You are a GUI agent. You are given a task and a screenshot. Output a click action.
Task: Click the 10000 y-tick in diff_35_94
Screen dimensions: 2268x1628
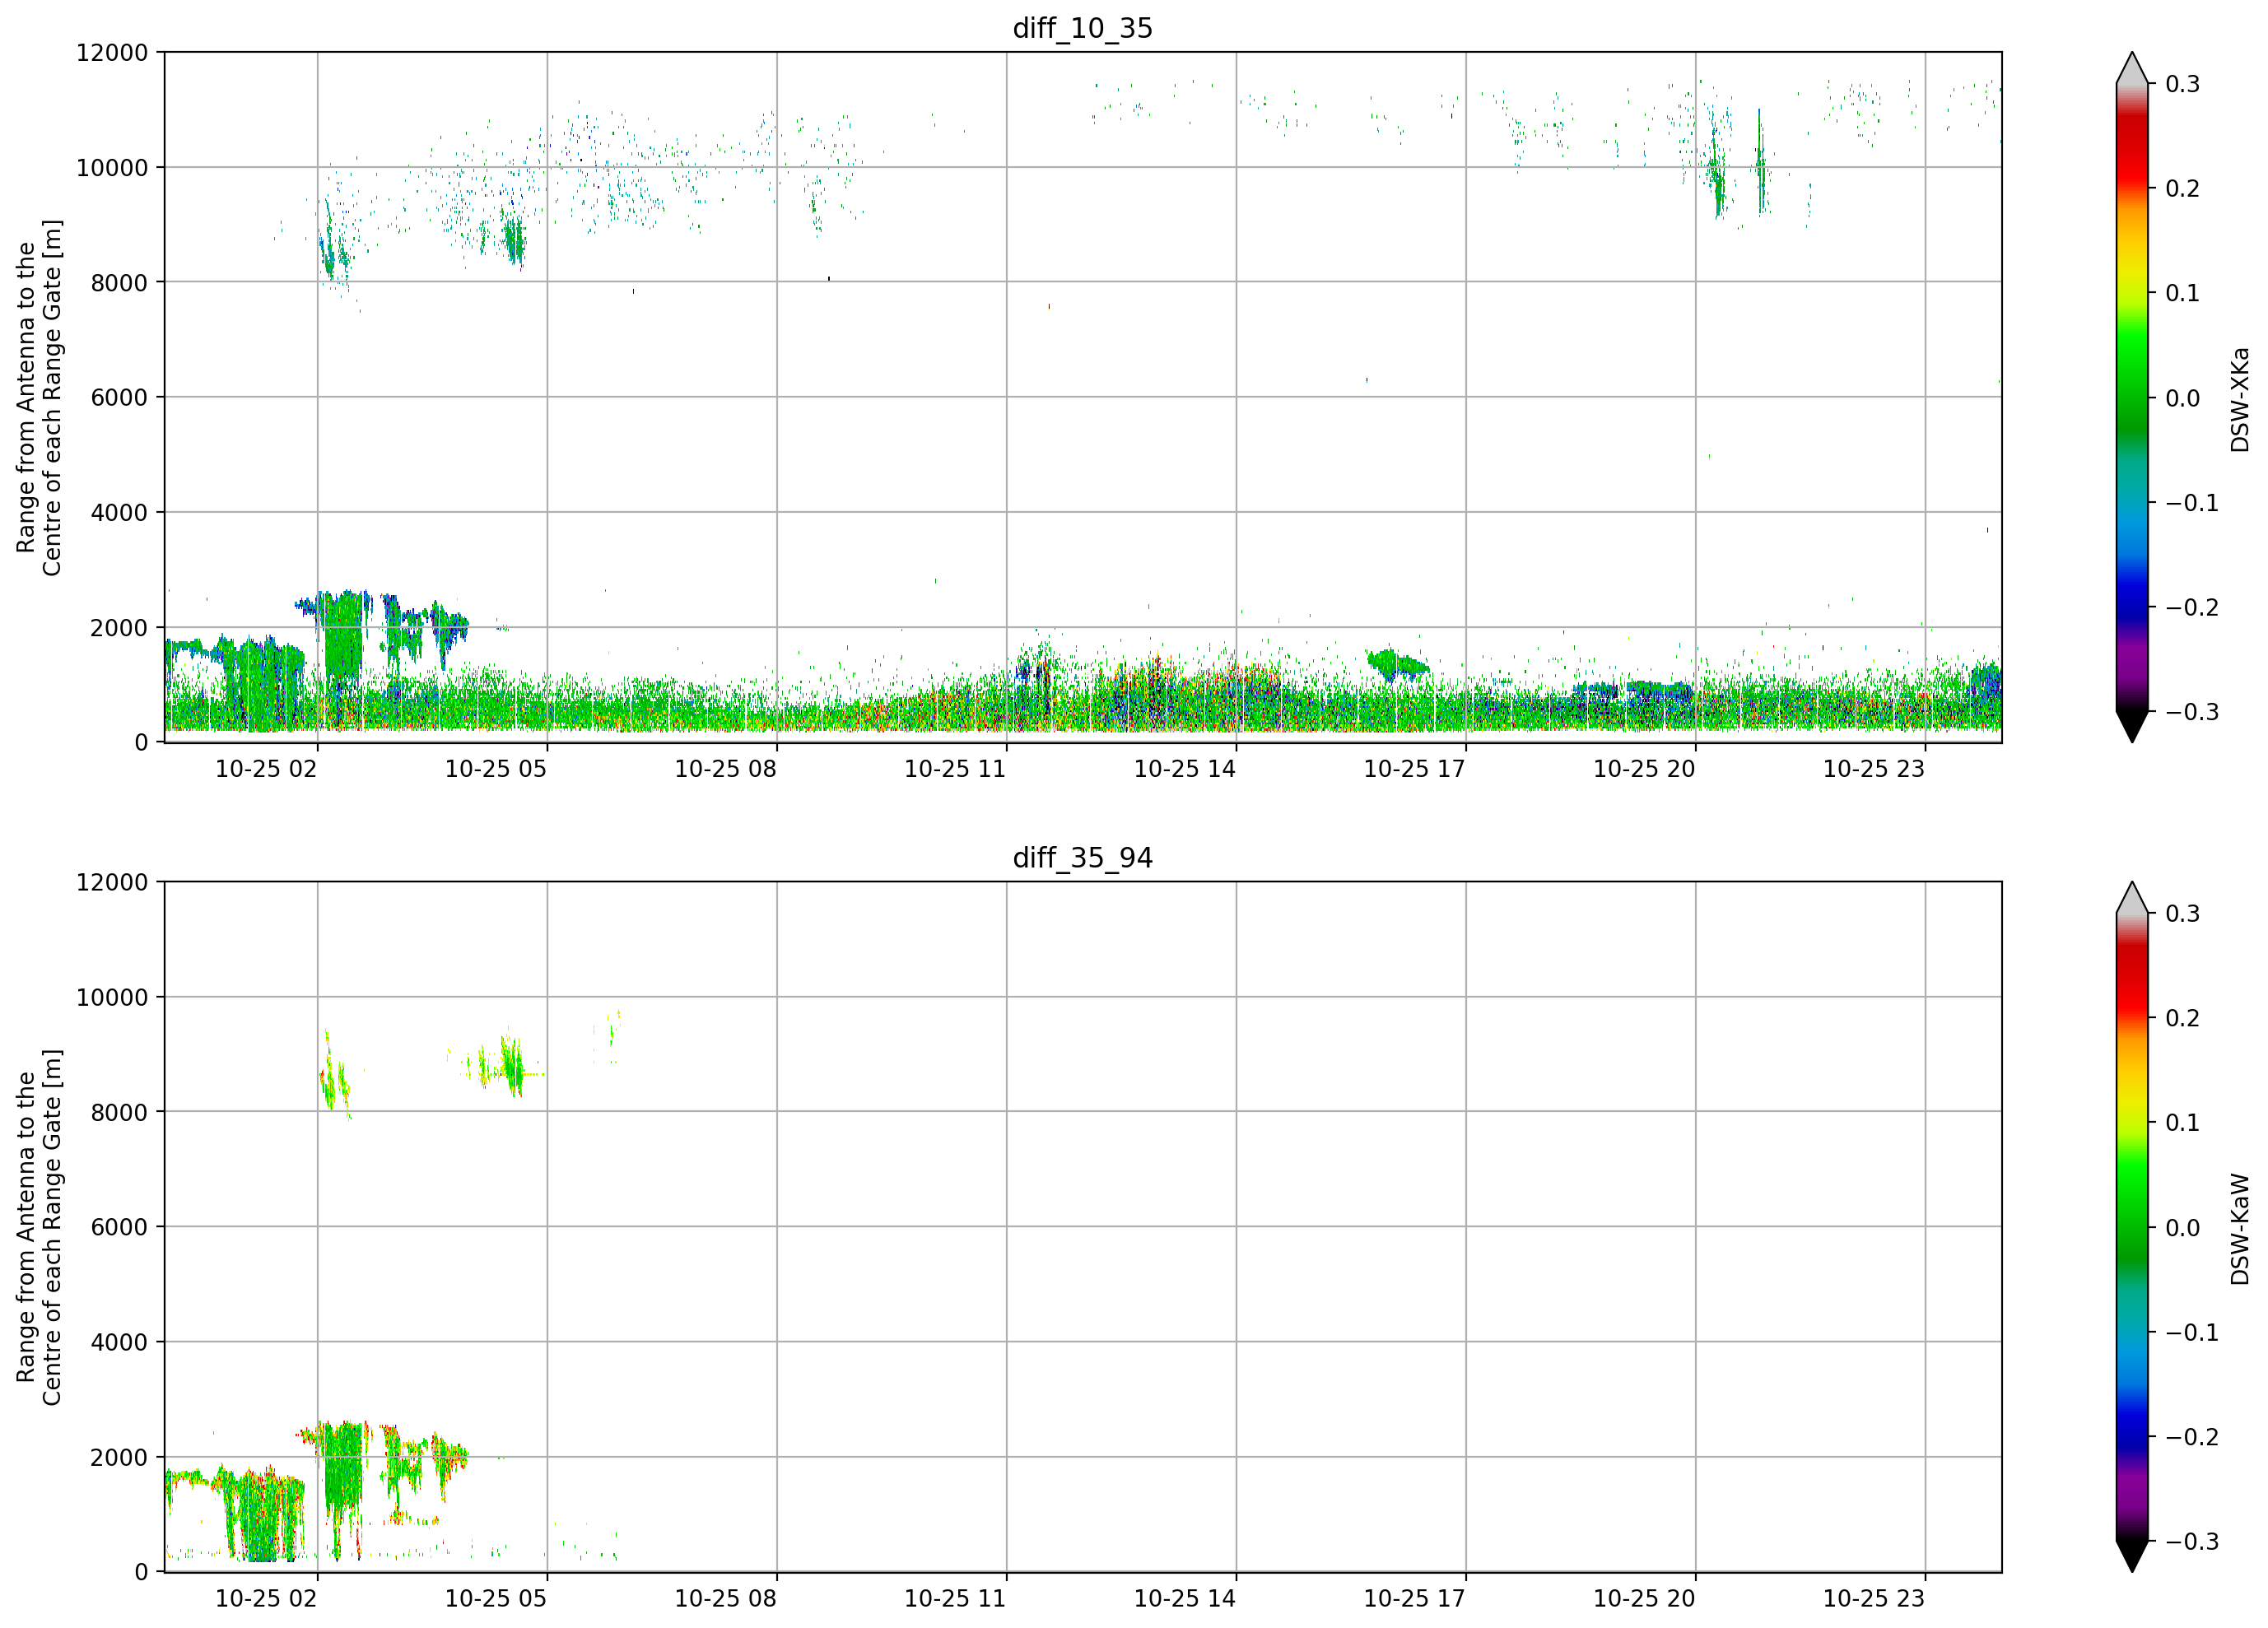(112, 998)
